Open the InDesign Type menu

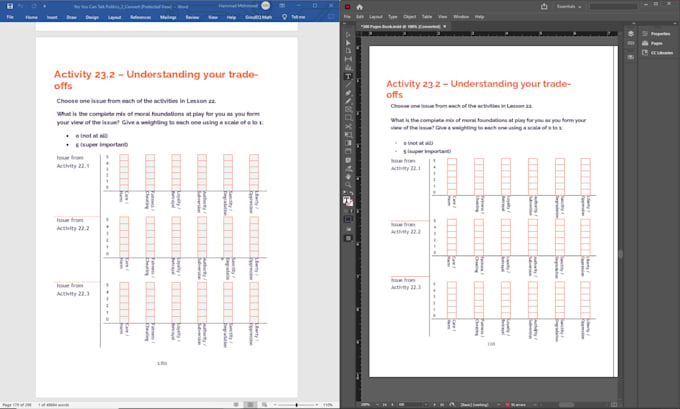392,16
